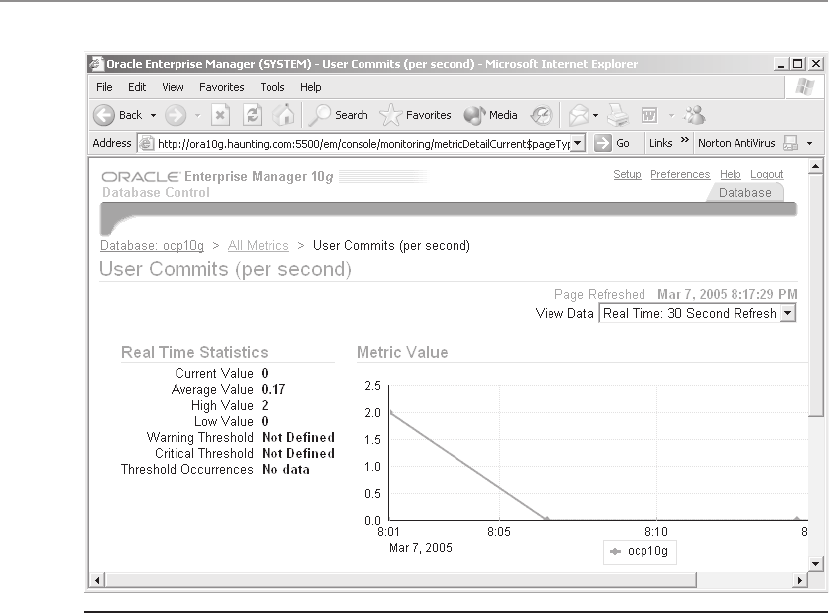
Task: Click the vertical scrollbar thumb
Action: [x=815, y=295]
